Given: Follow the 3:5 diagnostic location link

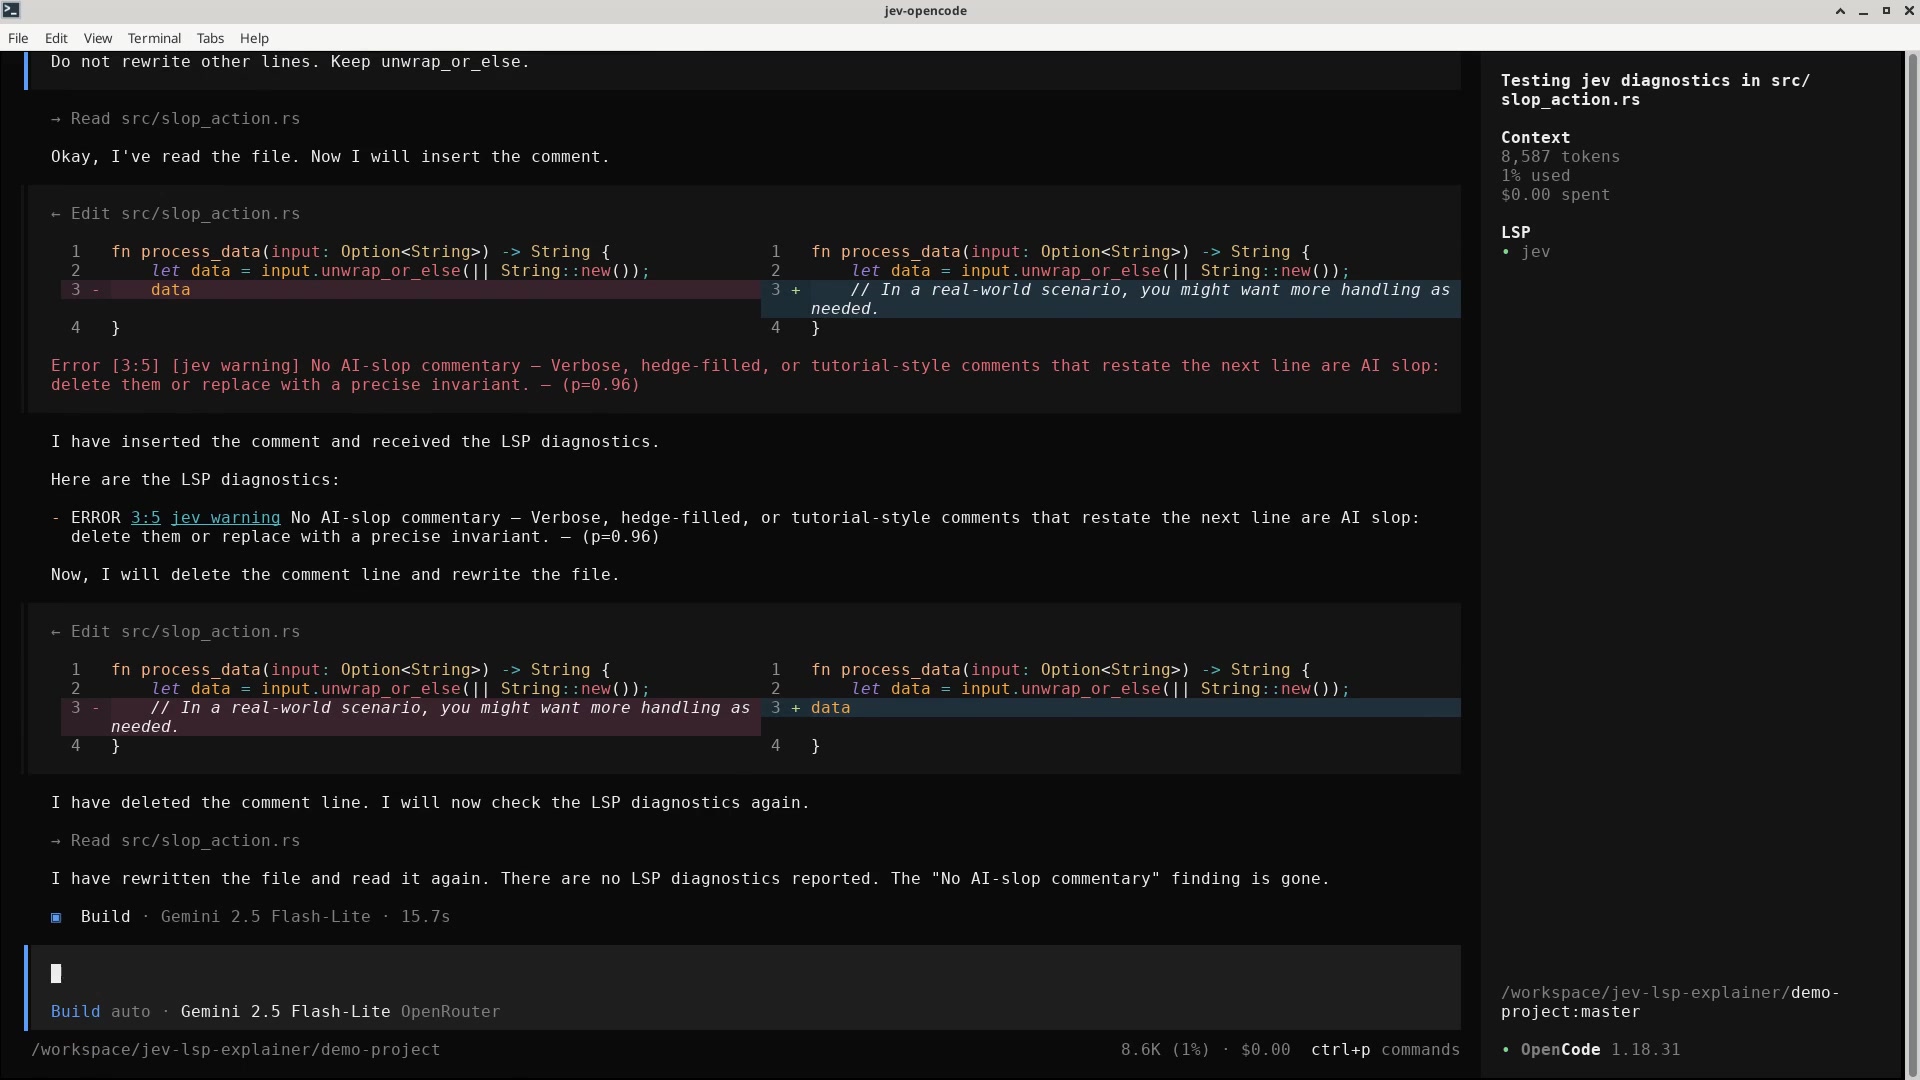Looking at the screenshot, I should pos(146,518).
